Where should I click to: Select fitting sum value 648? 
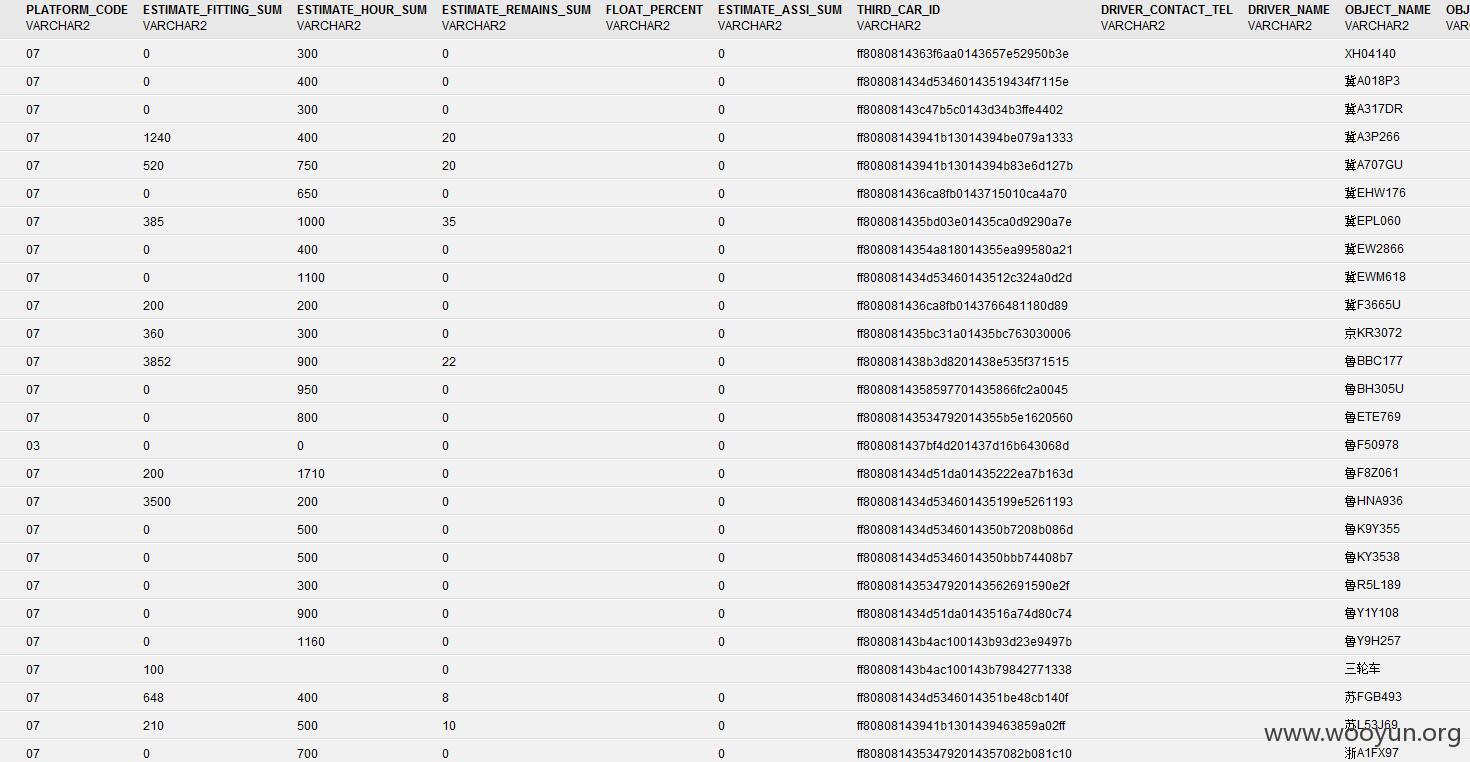(154, 698)
